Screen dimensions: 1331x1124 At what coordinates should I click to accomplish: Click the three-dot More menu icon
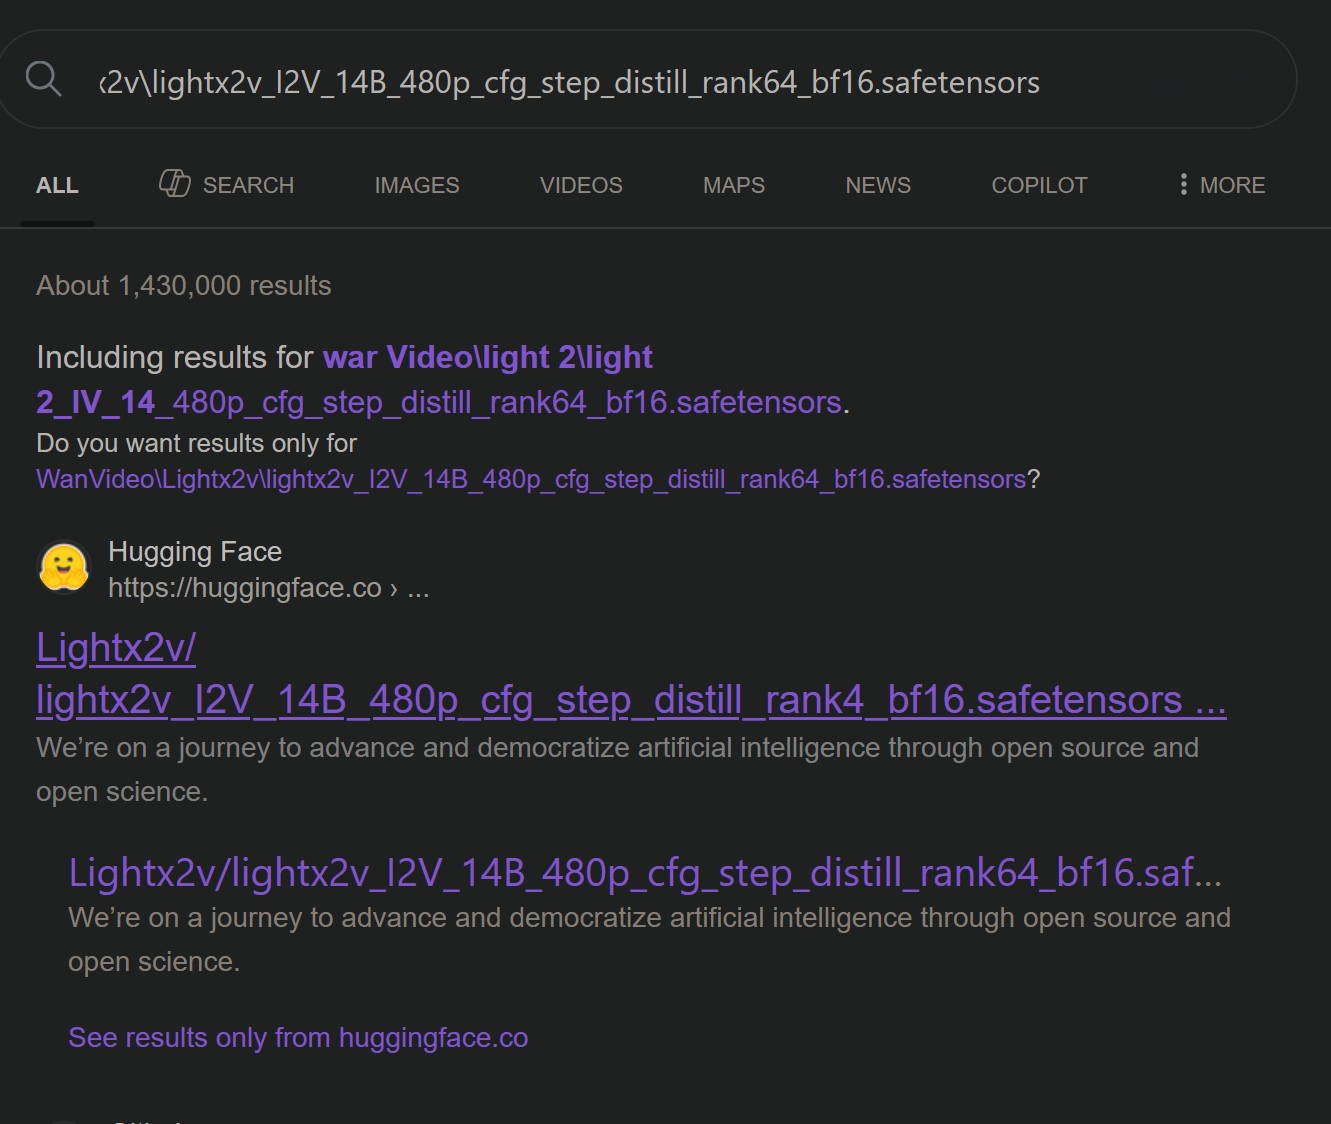point(1183,185)
